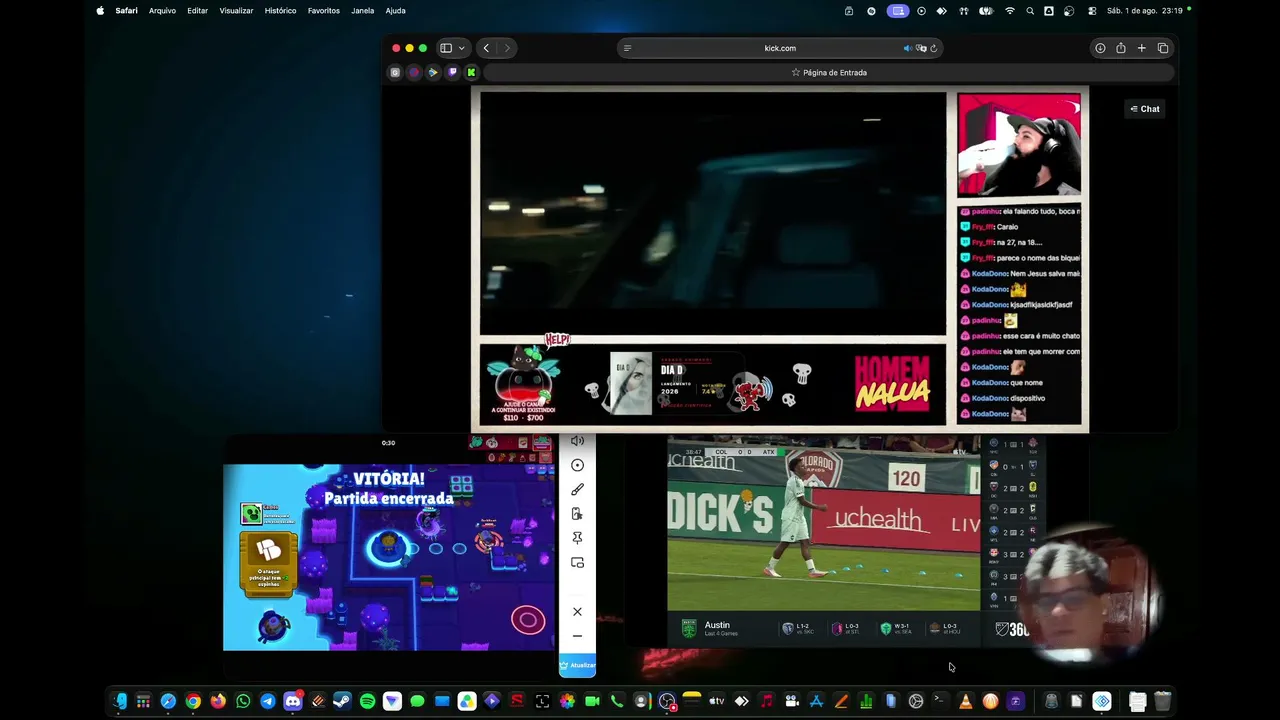This screenshot has height=720, width=1280.
Task: Open the Trash in the Dock
Action: (1162, 701)
